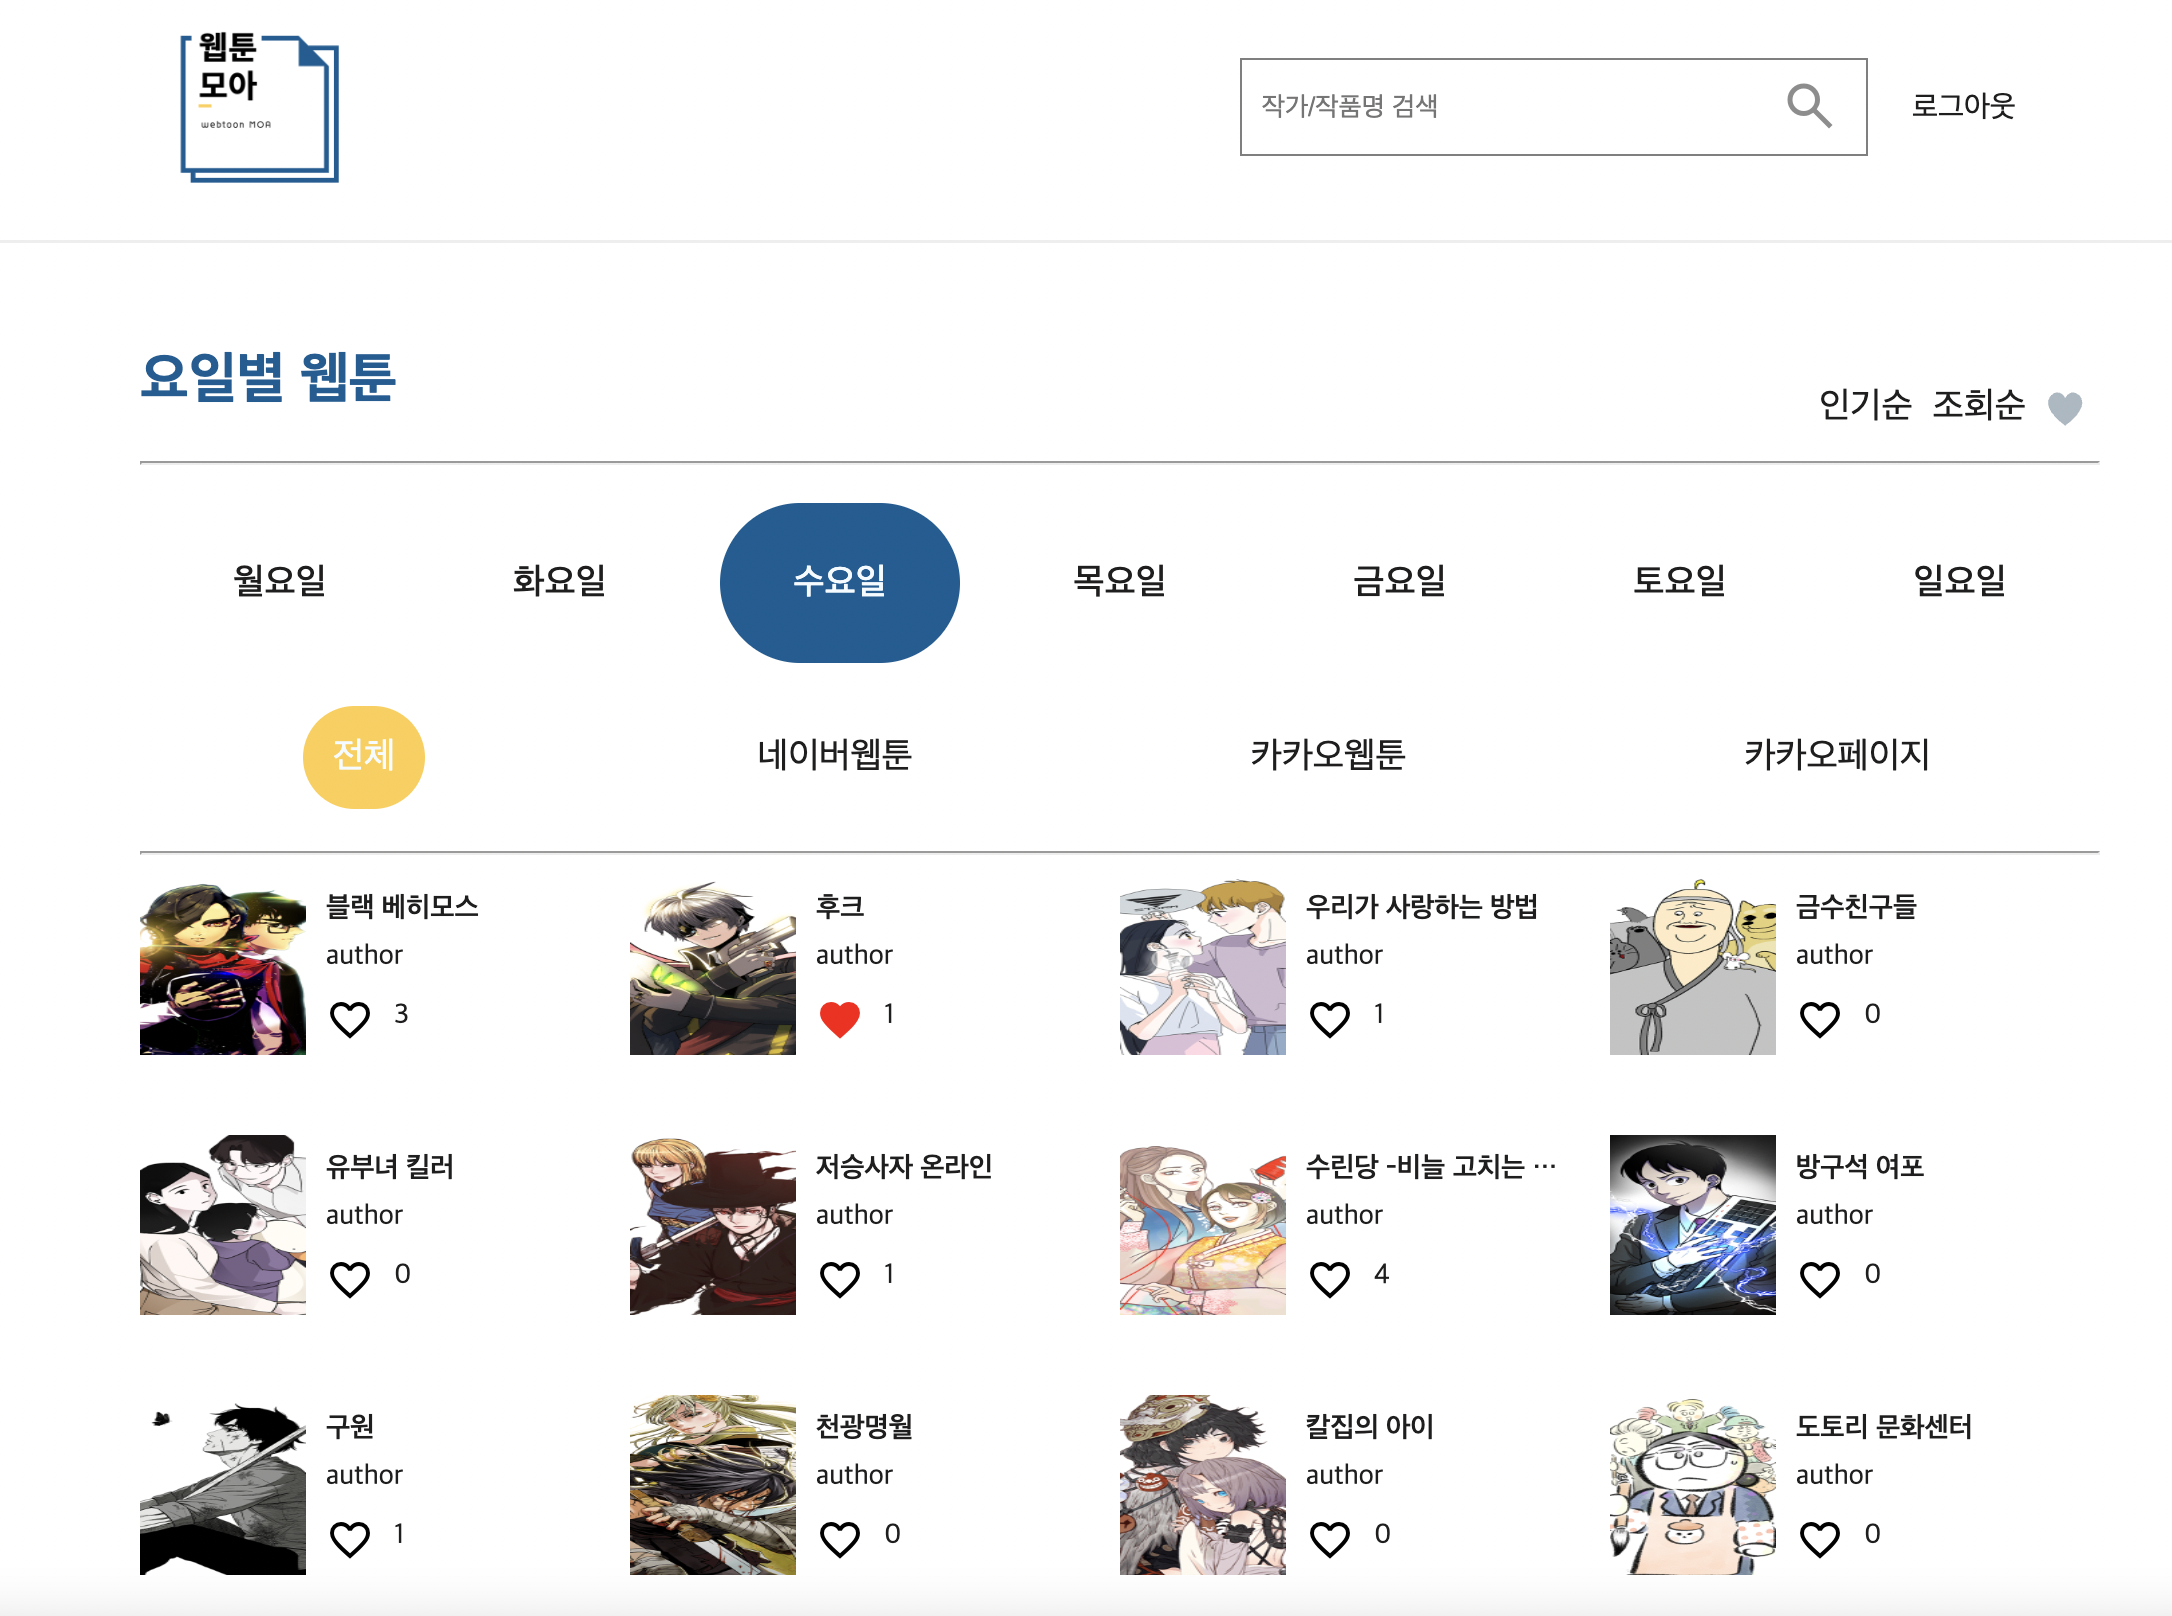Switch to 월요일 tab
This screenshot has width=2172, height=1616.
pos(280,581)
